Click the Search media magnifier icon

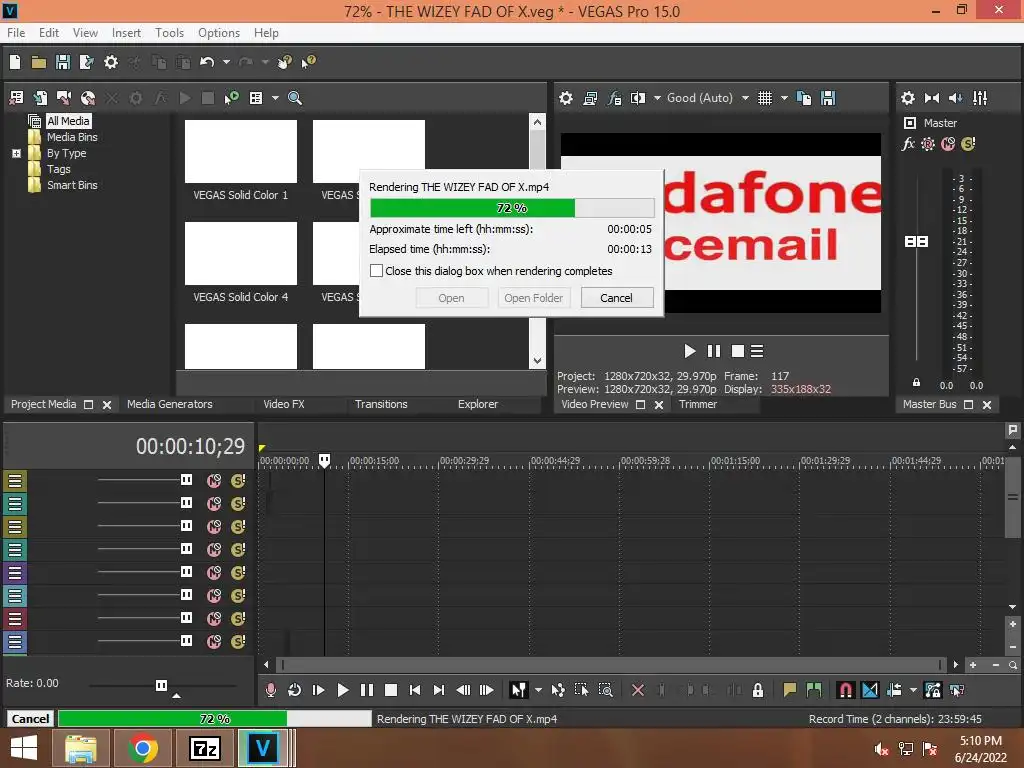pyautogui.click(x=295, y=98)
